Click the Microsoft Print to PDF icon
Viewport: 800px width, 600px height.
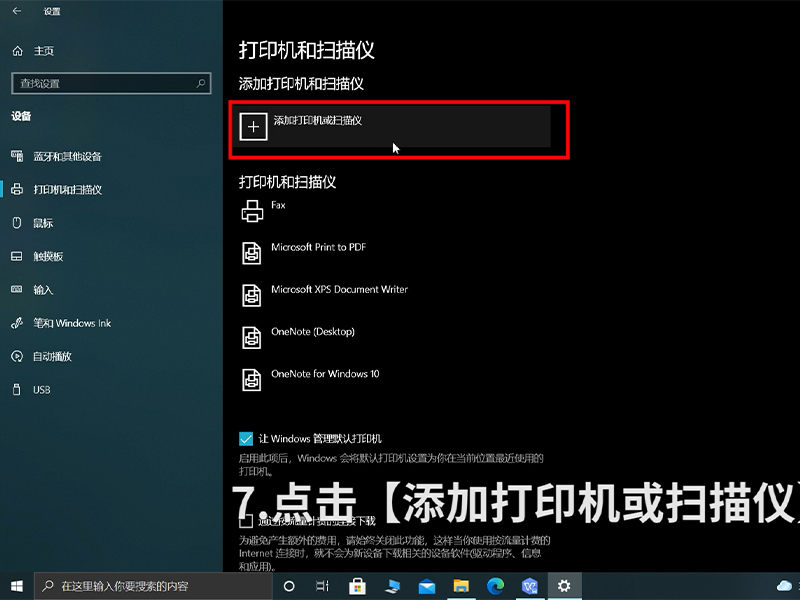252,253
